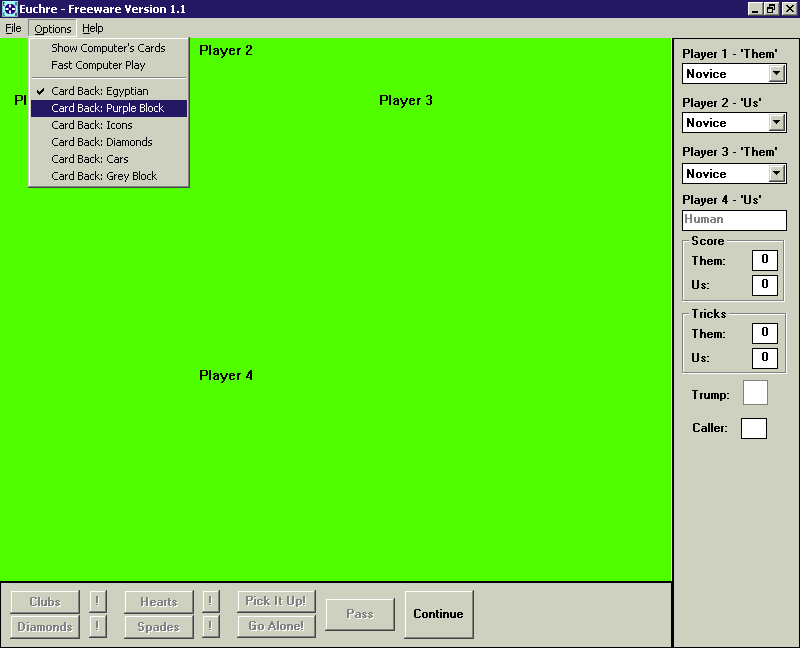Click the Player 4 name input field

pos(734,220)
